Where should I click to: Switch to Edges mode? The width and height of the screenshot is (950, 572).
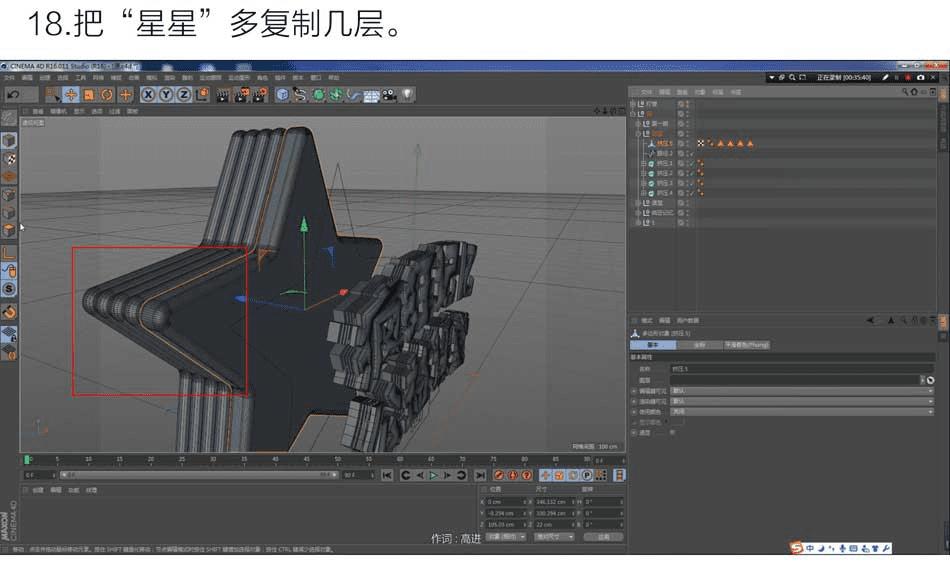click(8, 213)
